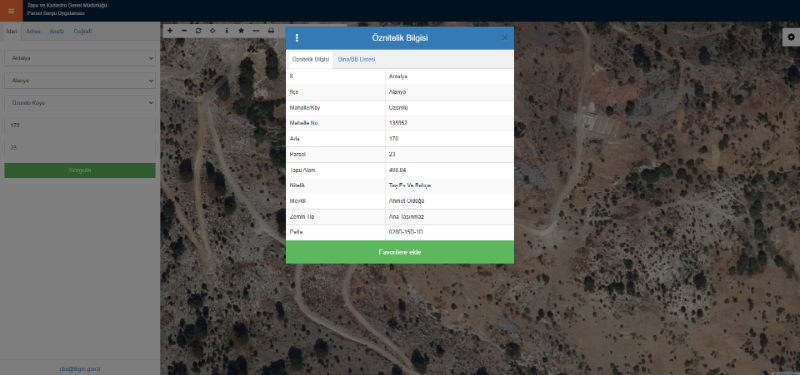Screen dimensions: 800x375
Task: Open the map settings gear
Action: (791, 37)
